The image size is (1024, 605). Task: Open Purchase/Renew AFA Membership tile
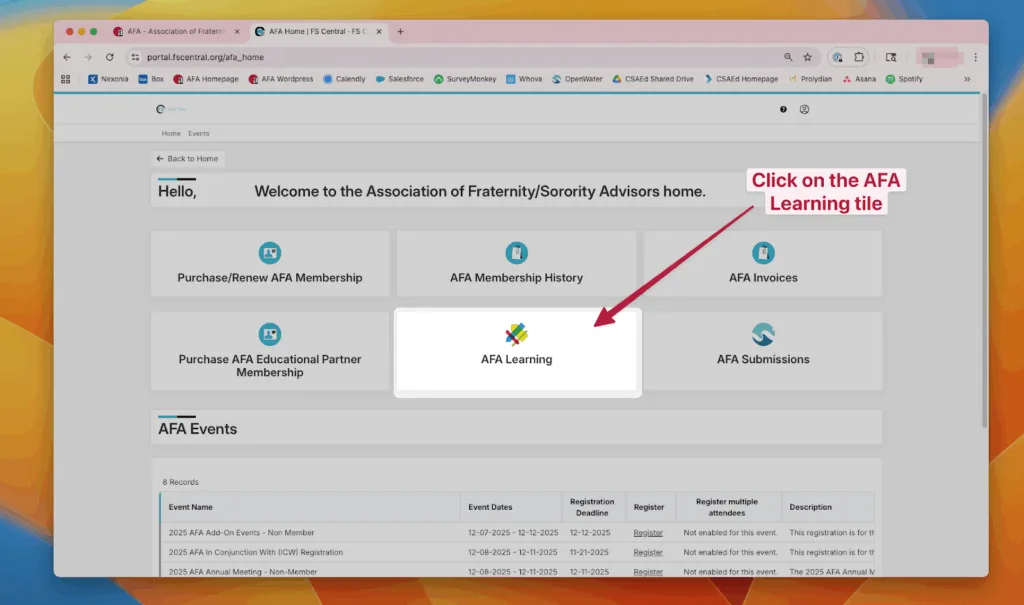(270, 263)
